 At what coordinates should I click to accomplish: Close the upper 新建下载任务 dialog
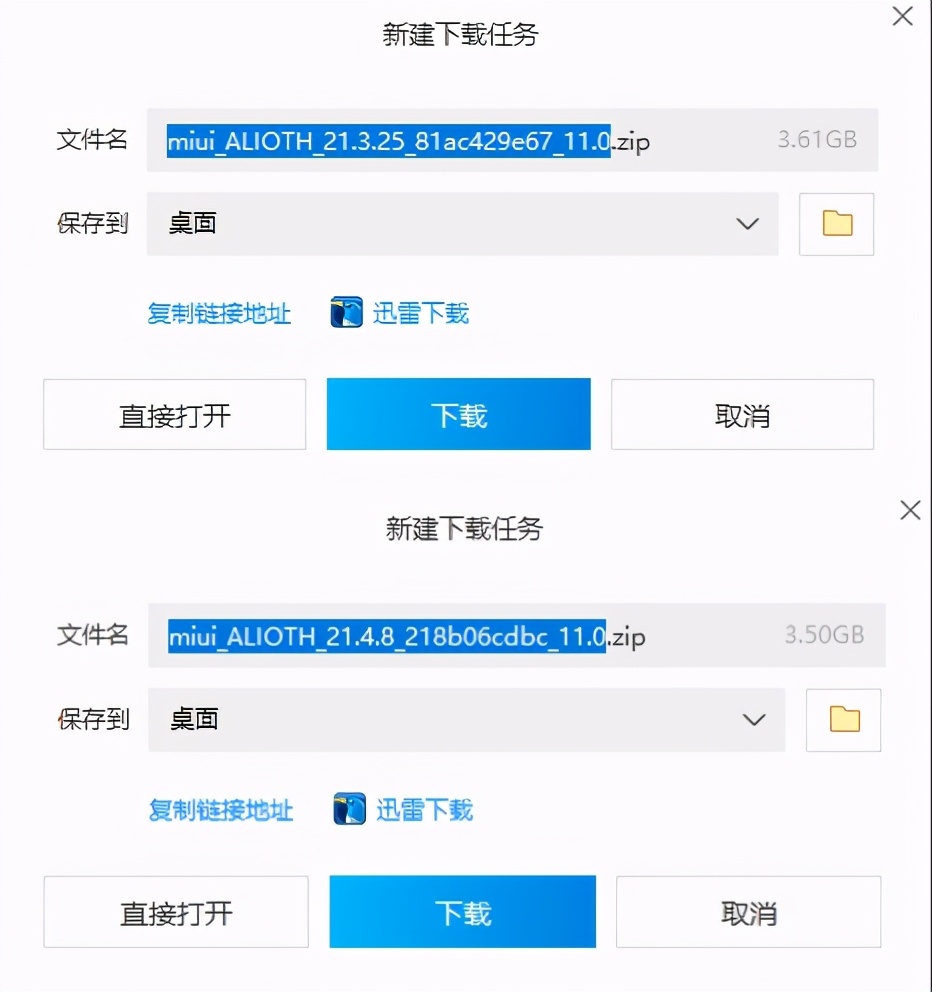pyautogui.click(x=903, y=16)
